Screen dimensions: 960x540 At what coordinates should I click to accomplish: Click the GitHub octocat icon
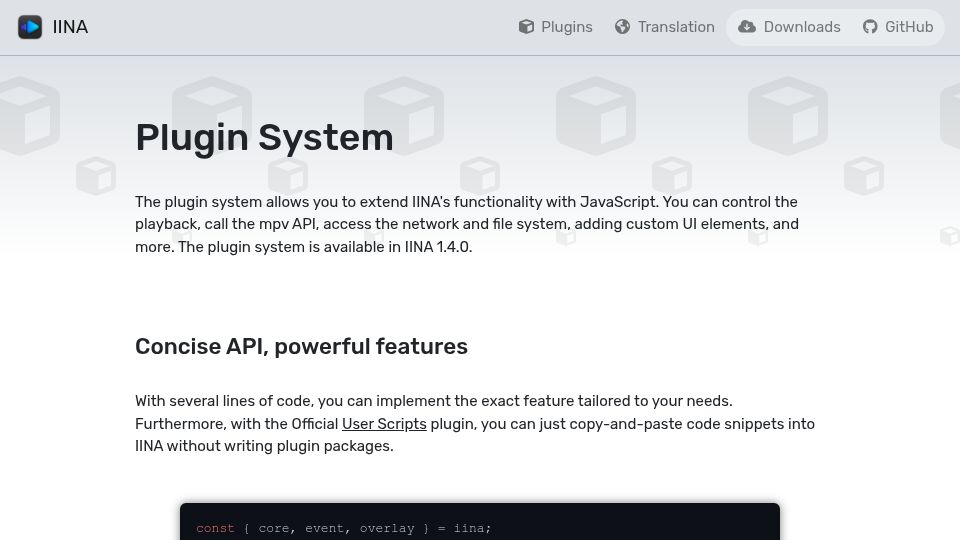point(870,27)
